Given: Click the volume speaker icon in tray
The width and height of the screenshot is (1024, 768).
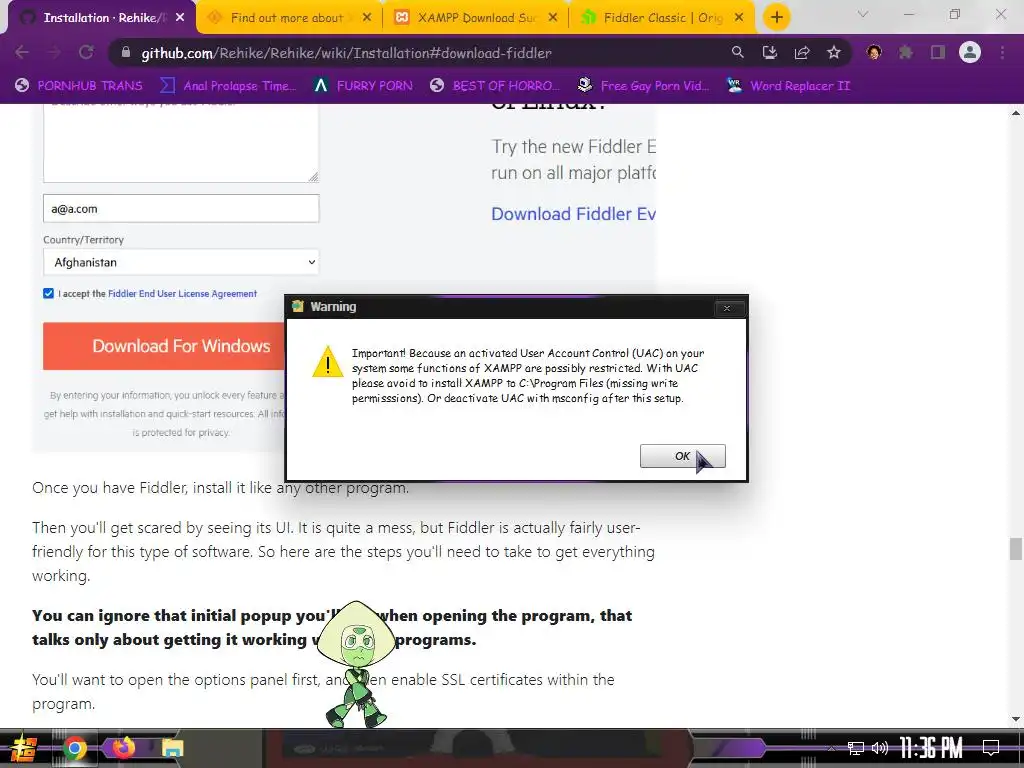Looking at the screenshot, I should click(880, 748).
